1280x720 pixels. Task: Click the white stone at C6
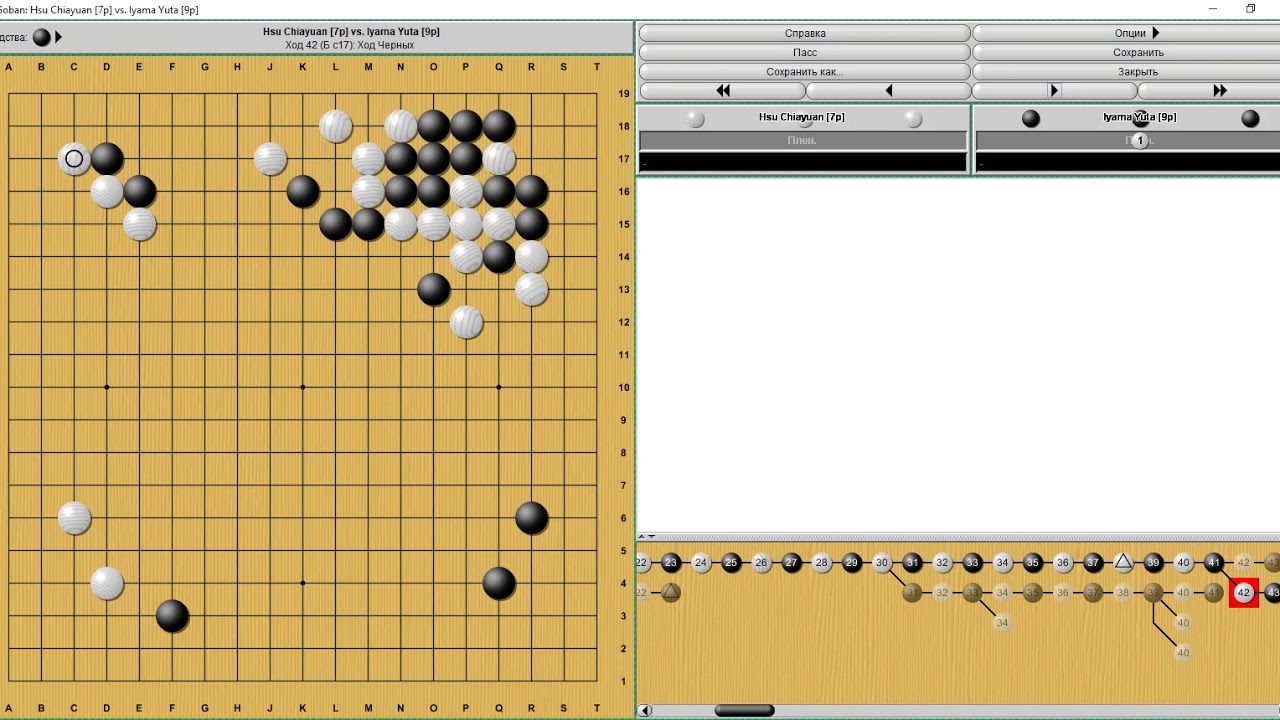click(x=74, y=518)
